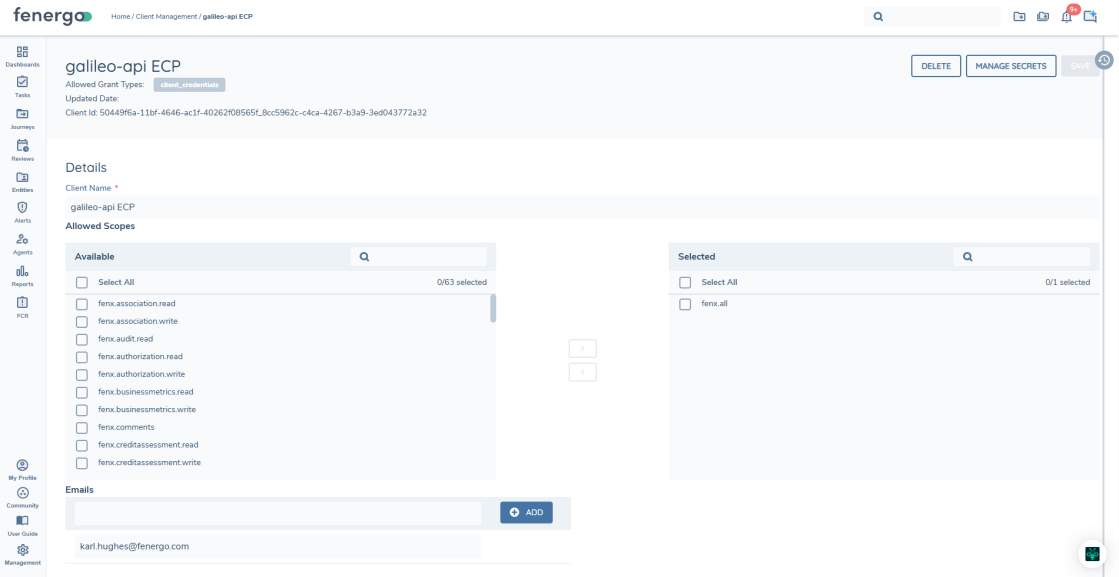Click the Emails input field
1119x577 pixels.
tap(278, 513)
